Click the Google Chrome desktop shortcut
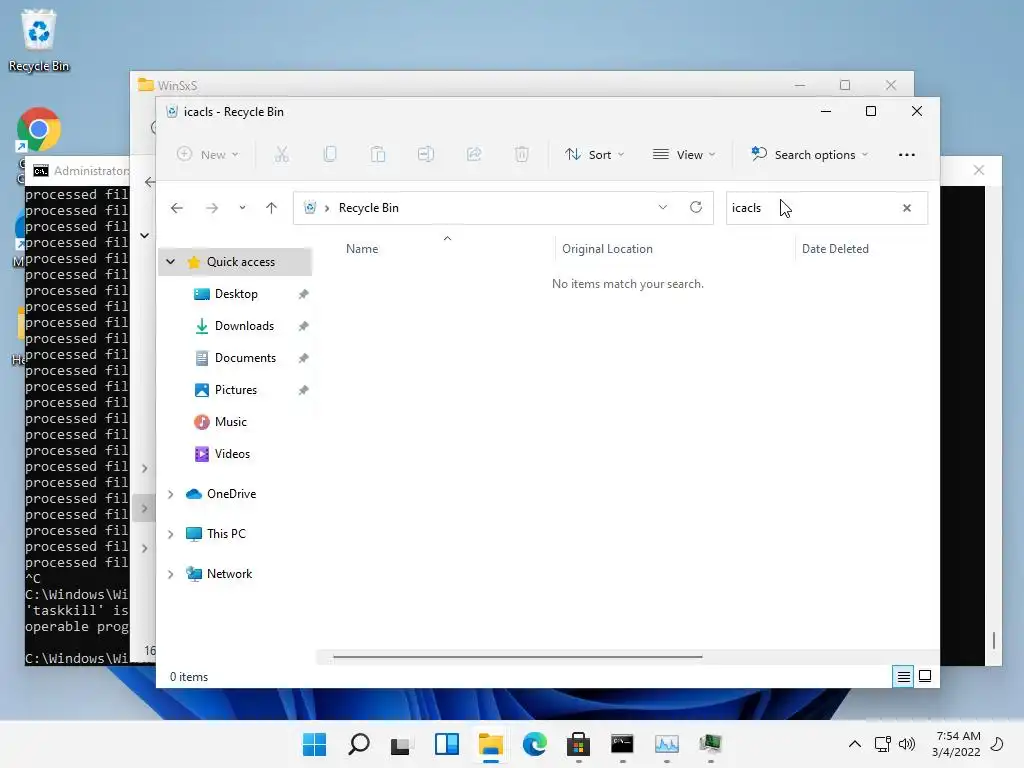Image resolution: width=1024 pixels, height=768 pixels. click(39, 129)
